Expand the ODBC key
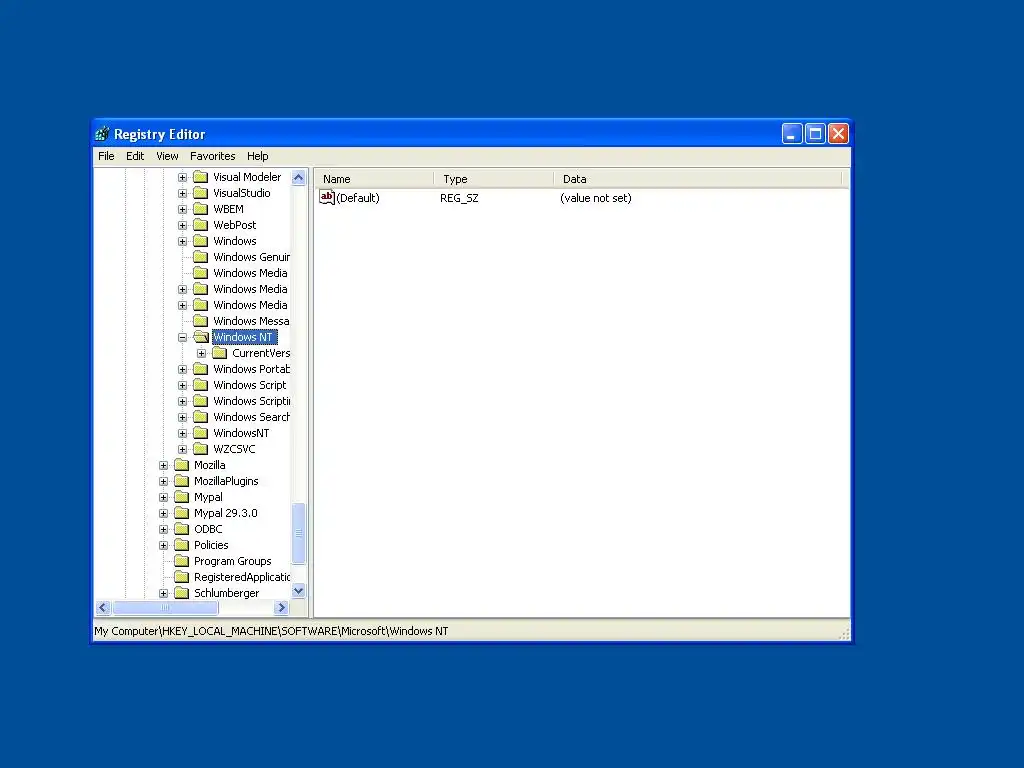The image size is (1024, 768). tap(164, 530)
